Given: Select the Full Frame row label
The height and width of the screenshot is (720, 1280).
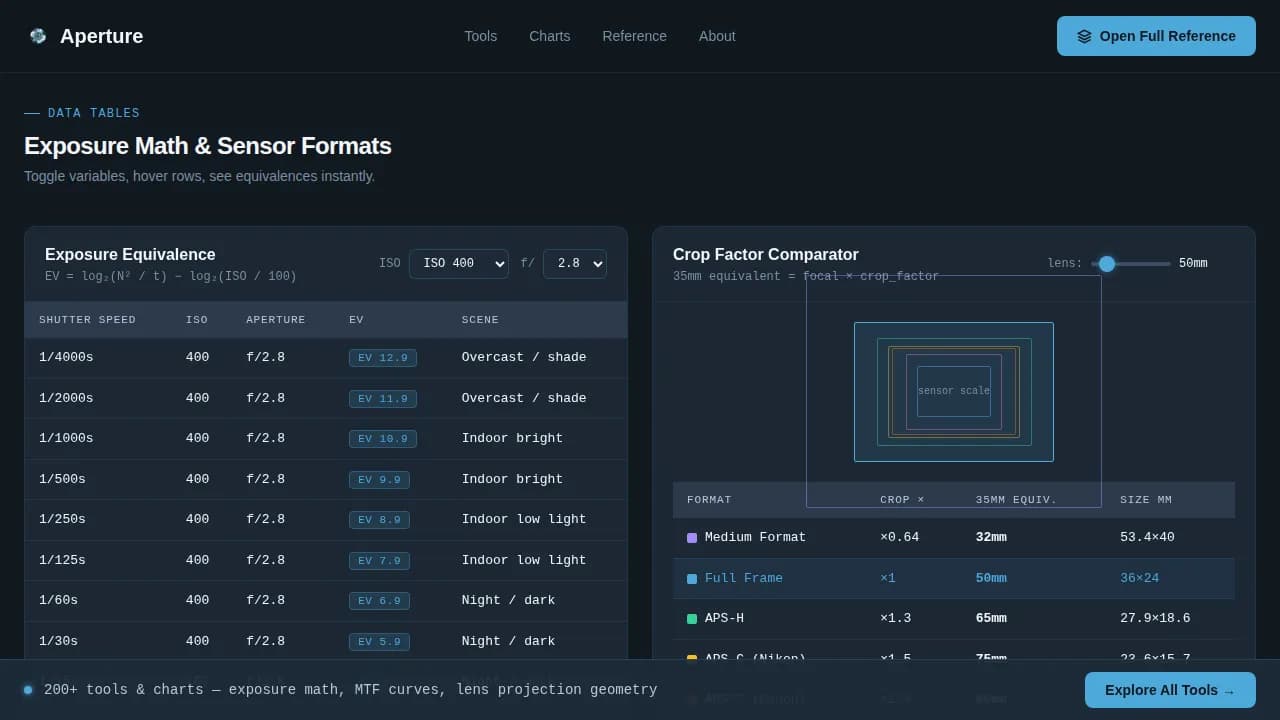Looking at the screenshot, I should pos(744,578).
